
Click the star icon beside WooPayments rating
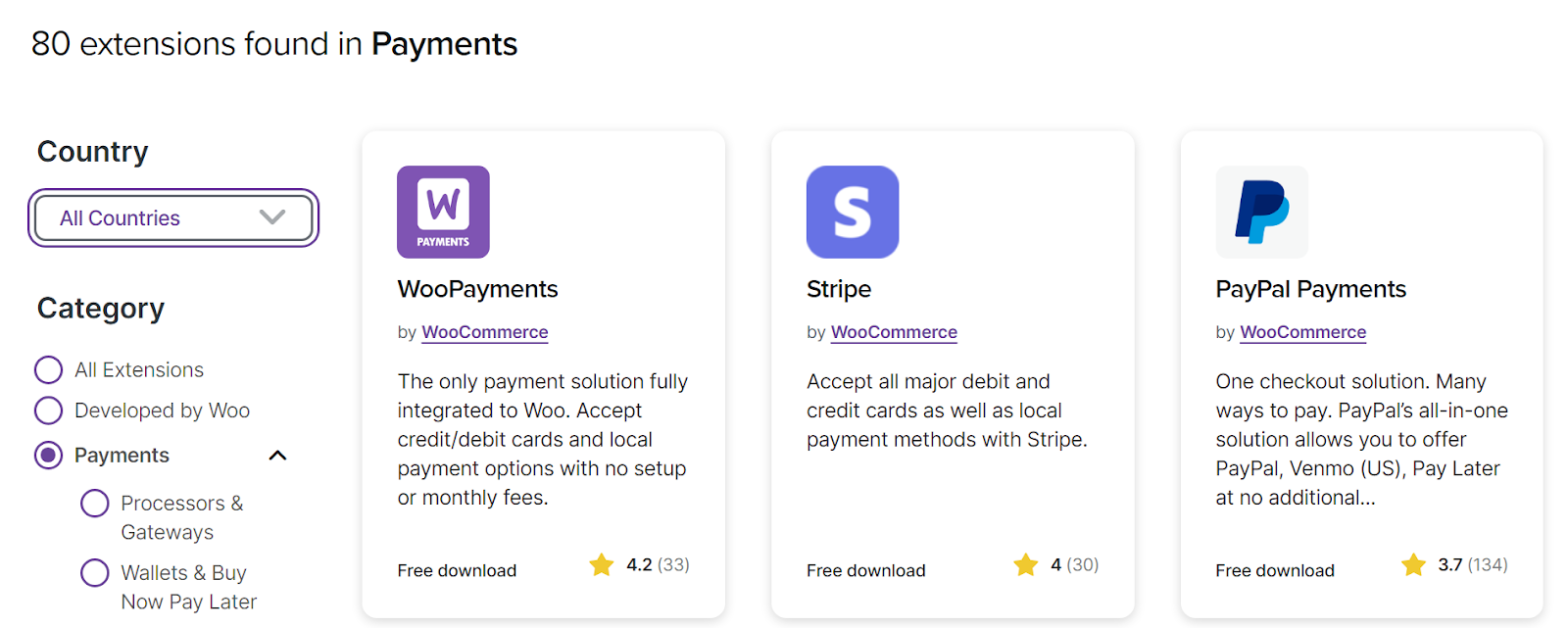603,565
